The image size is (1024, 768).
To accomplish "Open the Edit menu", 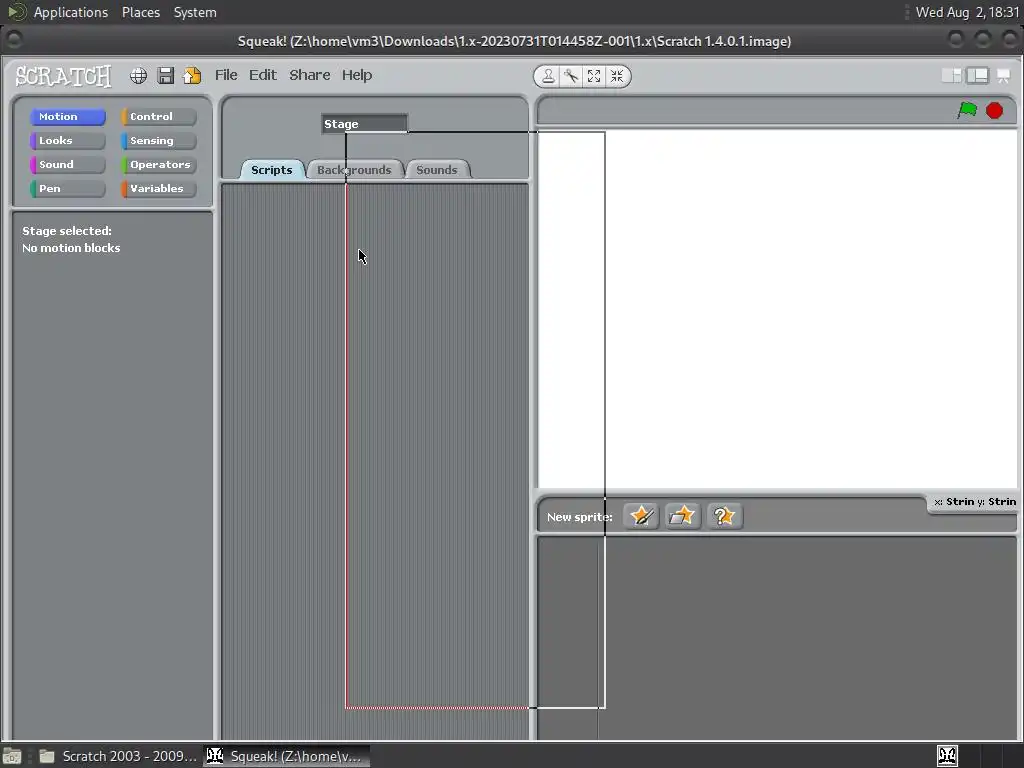I will point(263,75).
